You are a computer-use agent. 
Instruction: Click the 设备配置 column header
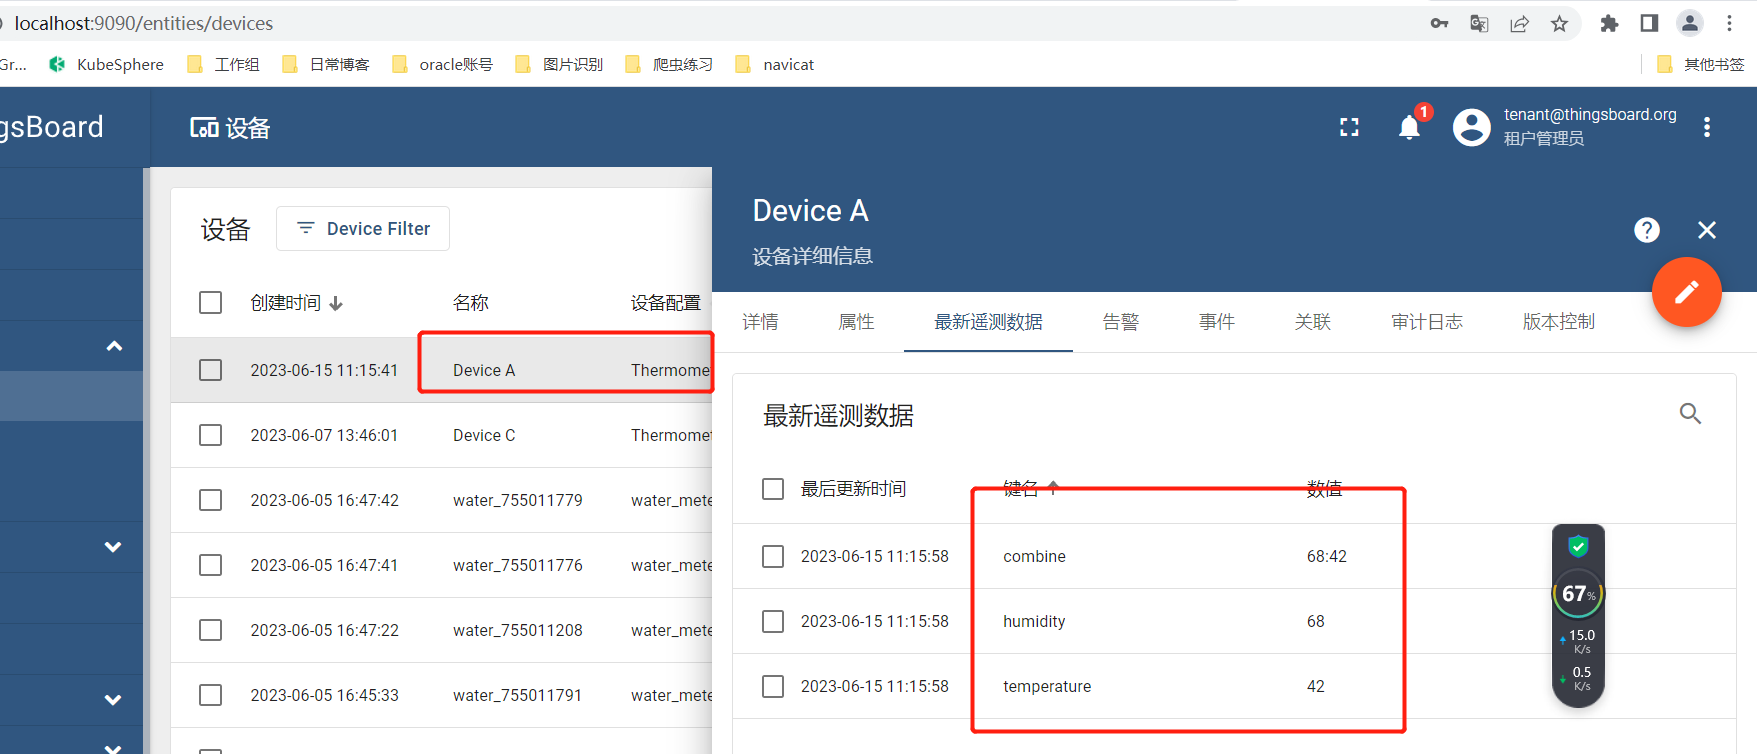pos(665,303)
